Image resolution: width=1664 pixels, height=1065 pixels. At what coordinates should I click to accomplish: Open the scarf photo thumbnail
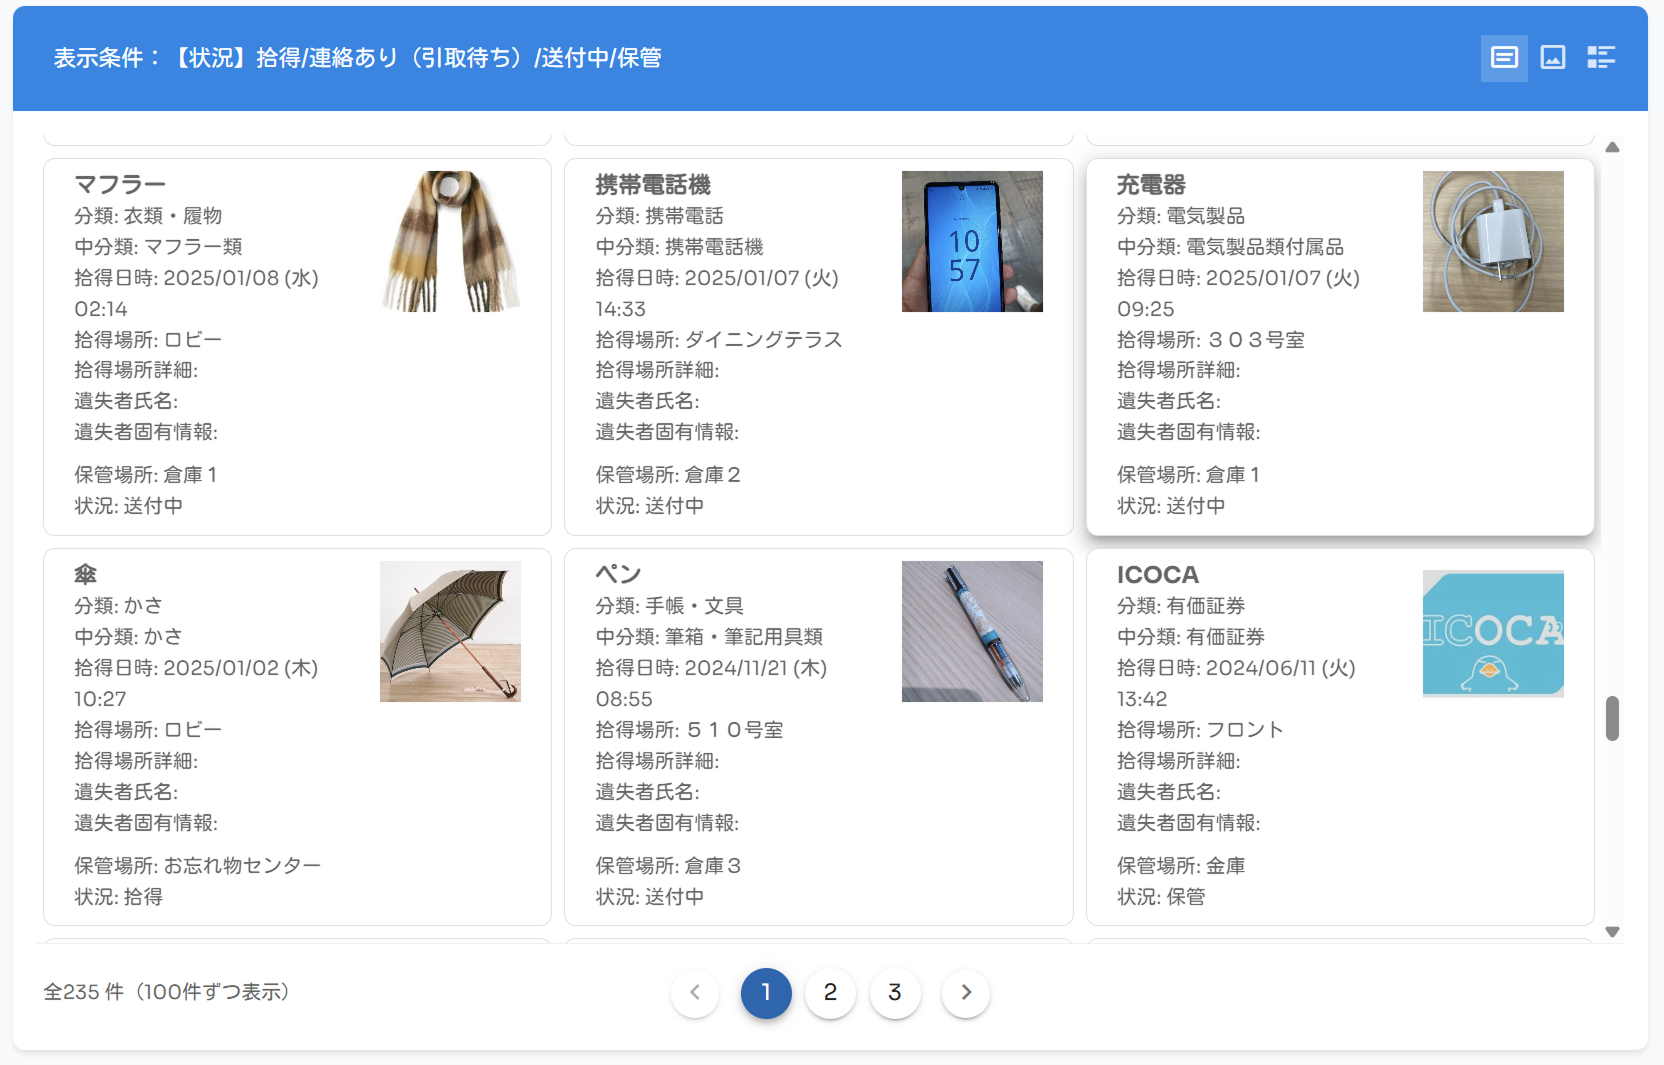tap(450, 241)
